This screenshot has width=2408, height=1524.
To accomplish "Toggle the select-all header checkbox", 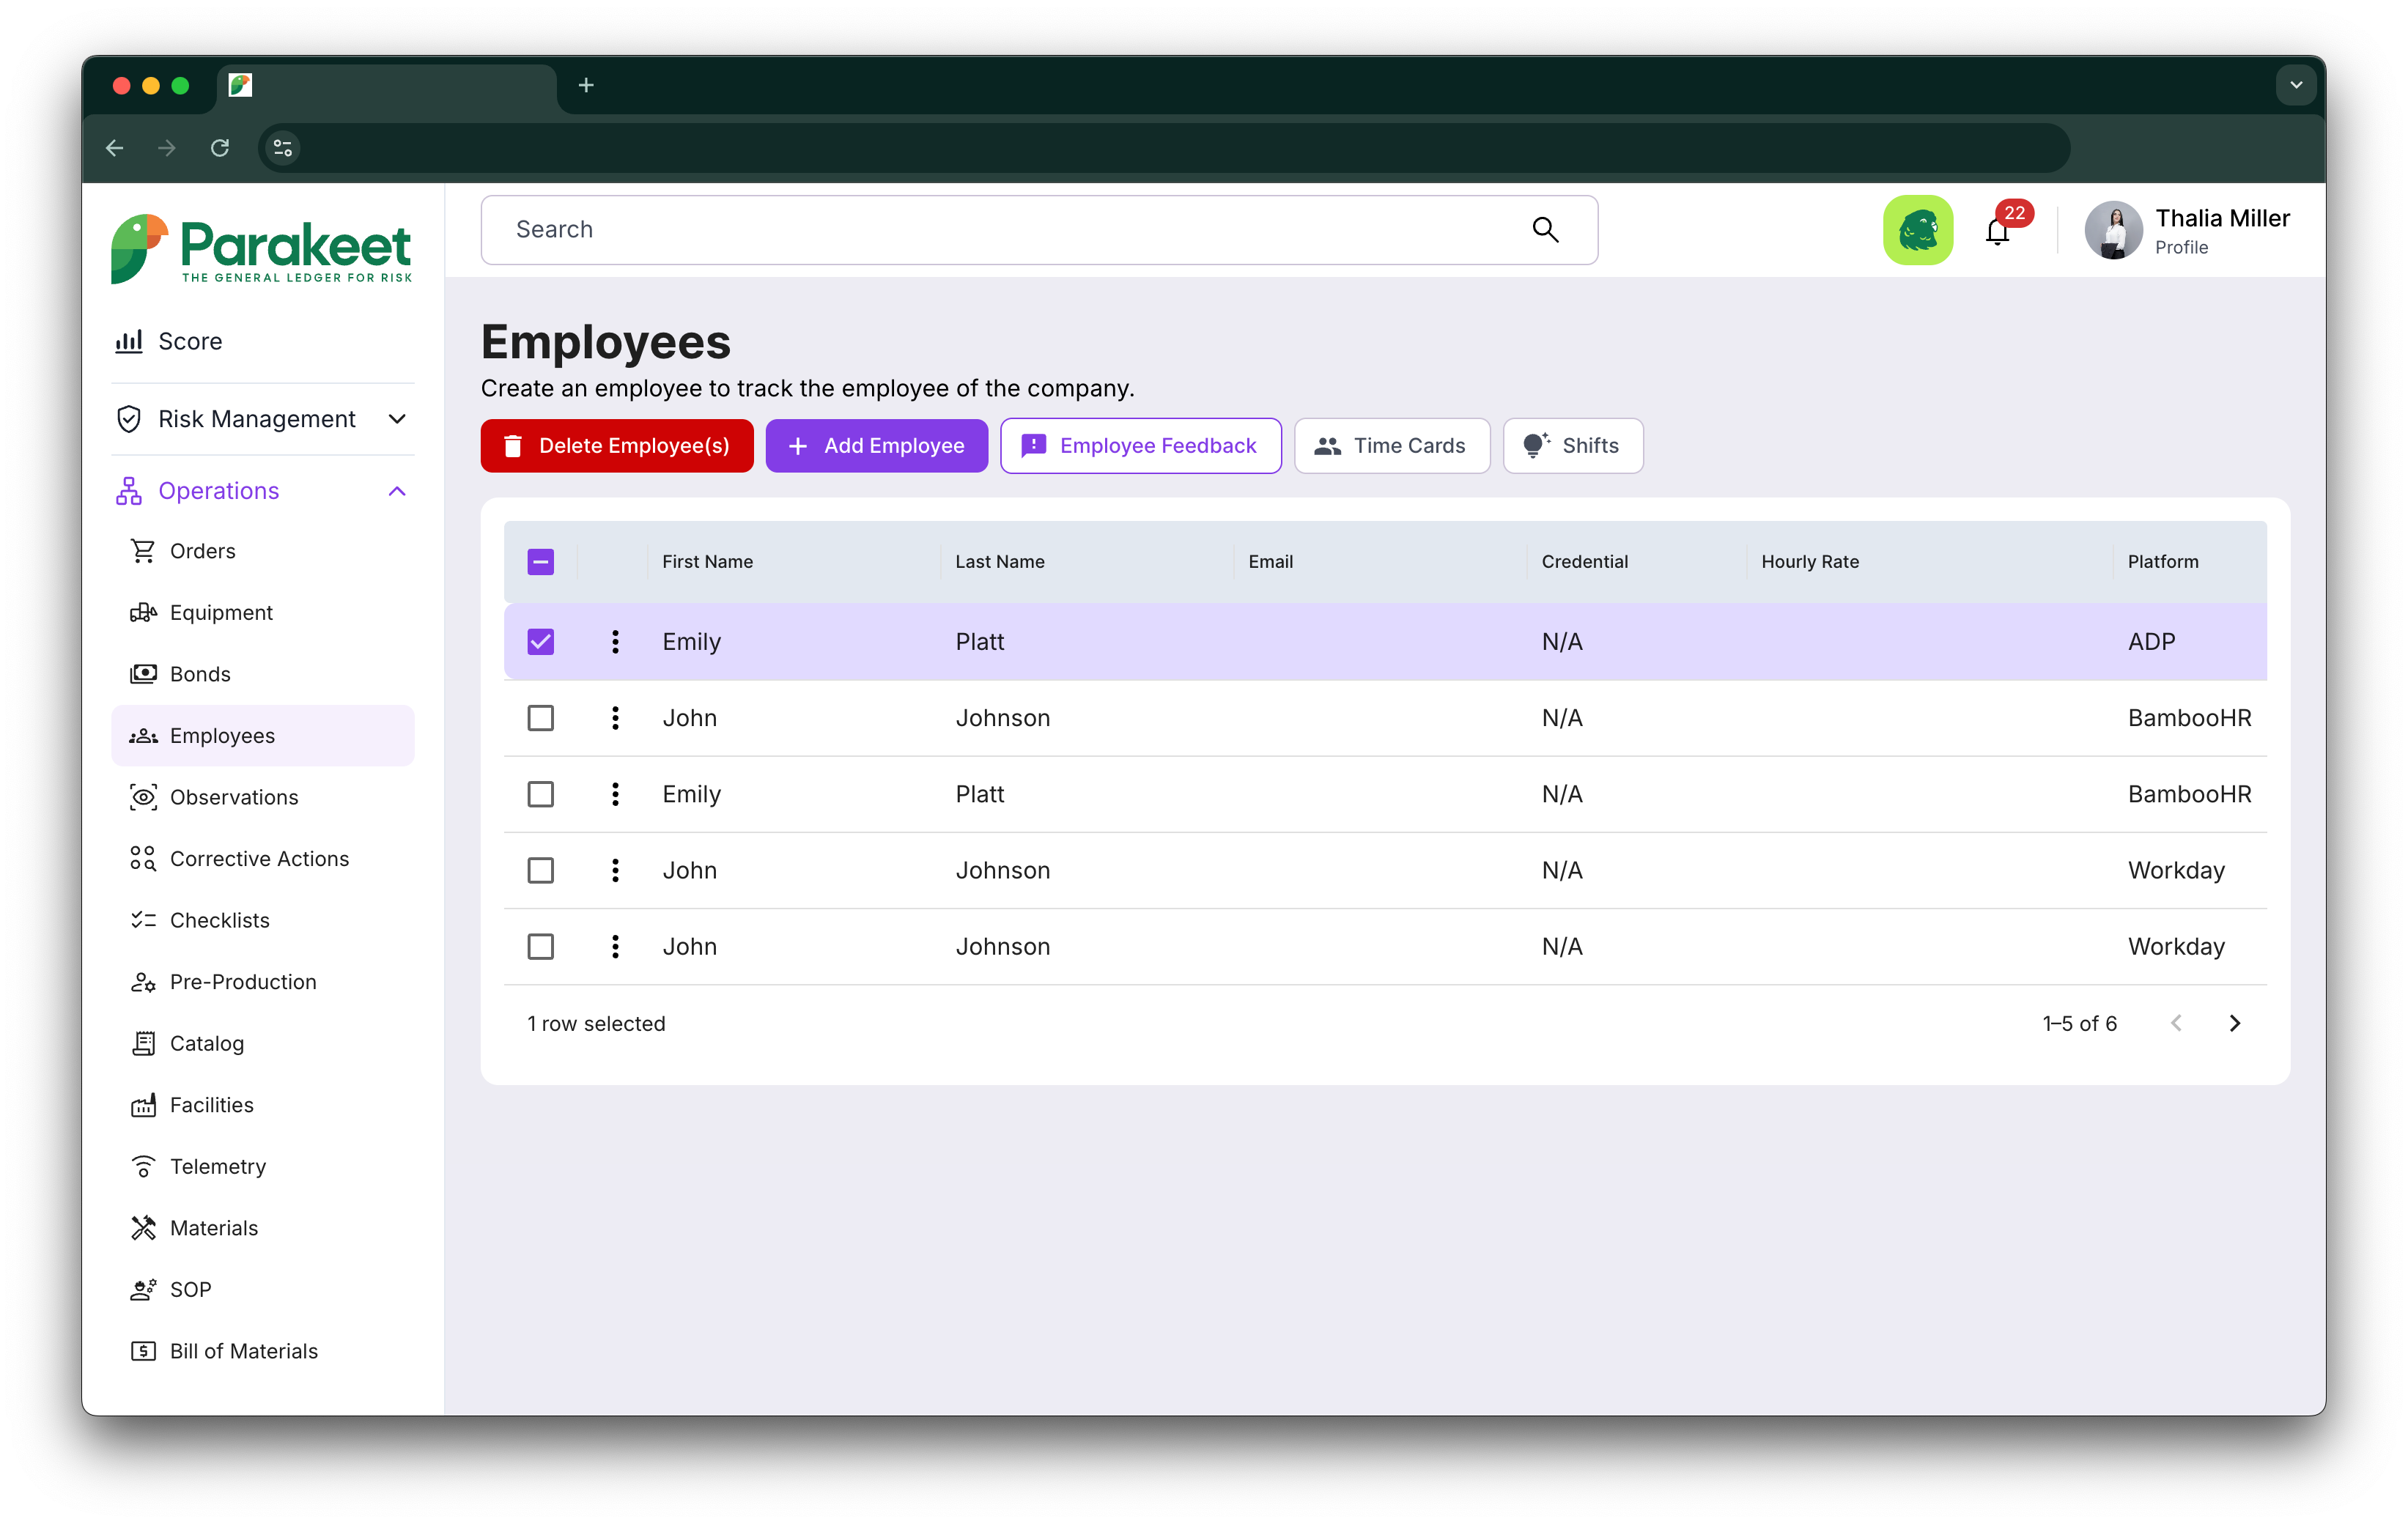I will 541,562.
